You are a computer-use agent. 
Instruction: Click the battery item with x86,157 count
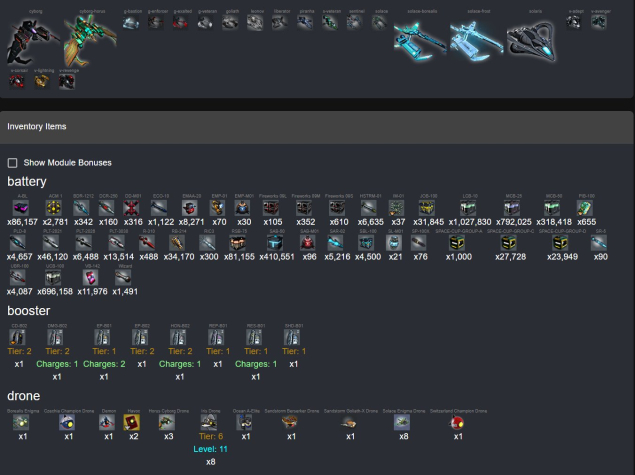point(22,206)
